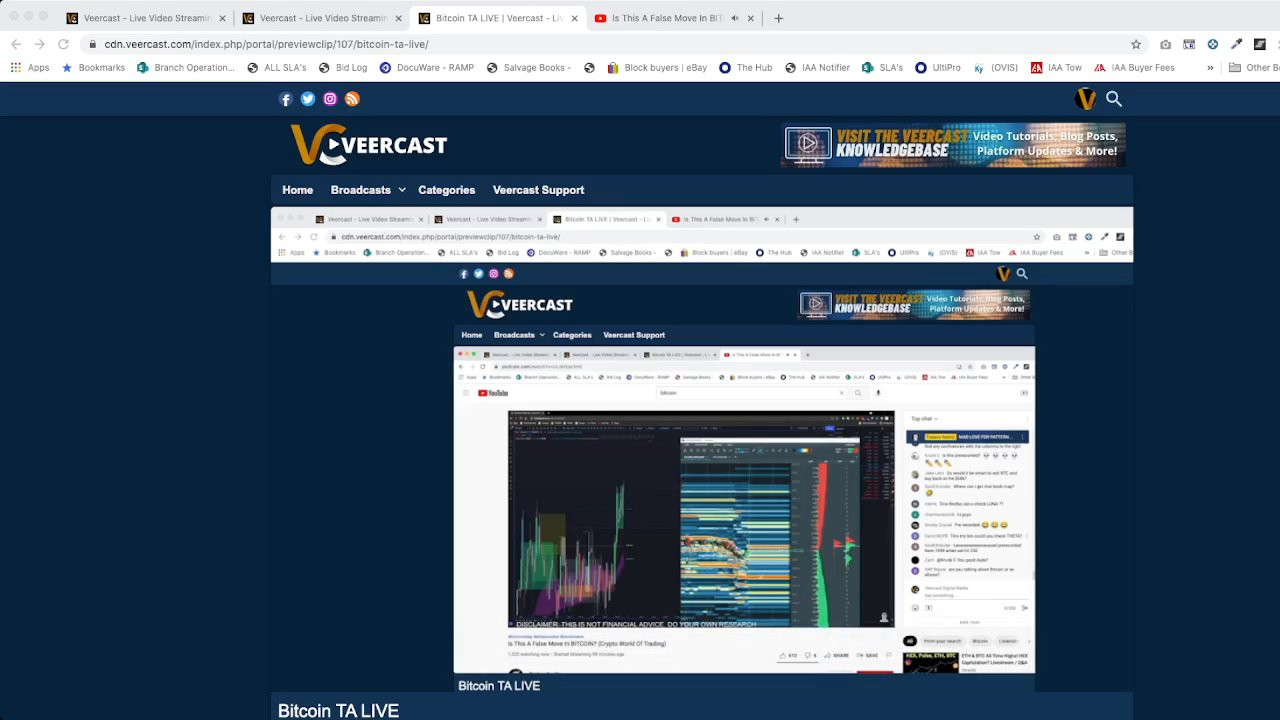Open the Instagram icon in the top page header
Screen dimensions: 1280x720
coord(330,99)
